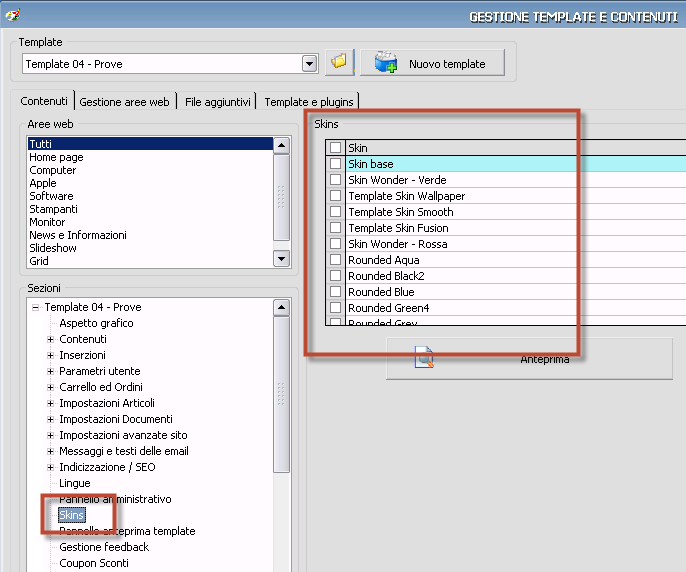
Task: Open the File aggiuntivi tab
Action: pos(217,102)
